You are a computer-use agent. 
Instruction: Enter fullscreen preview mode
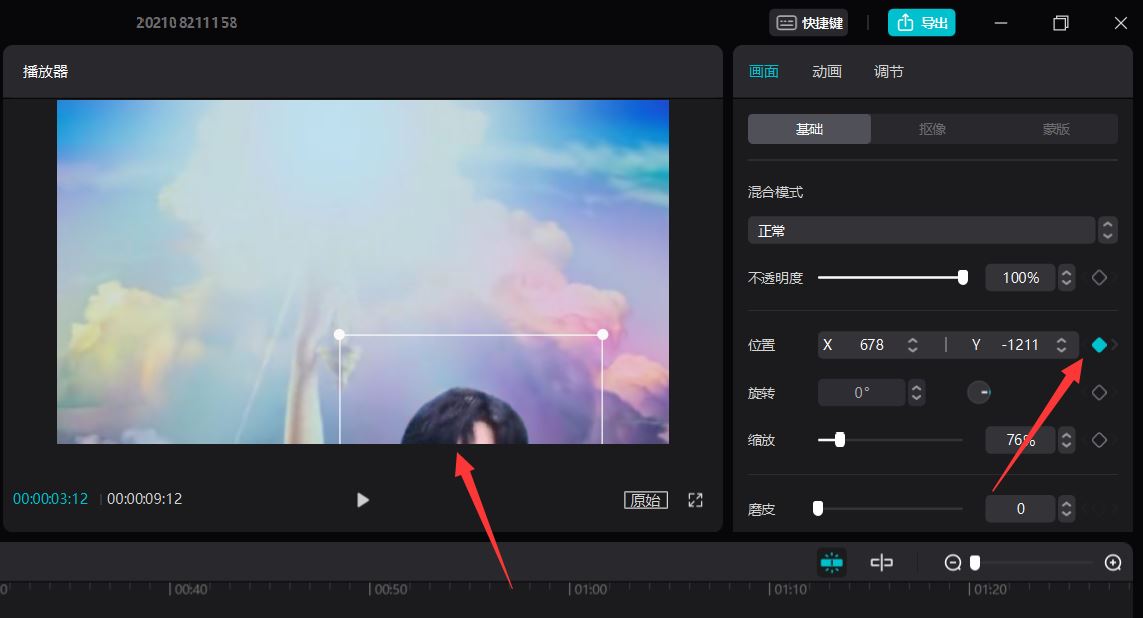click(x=695, y=500)
